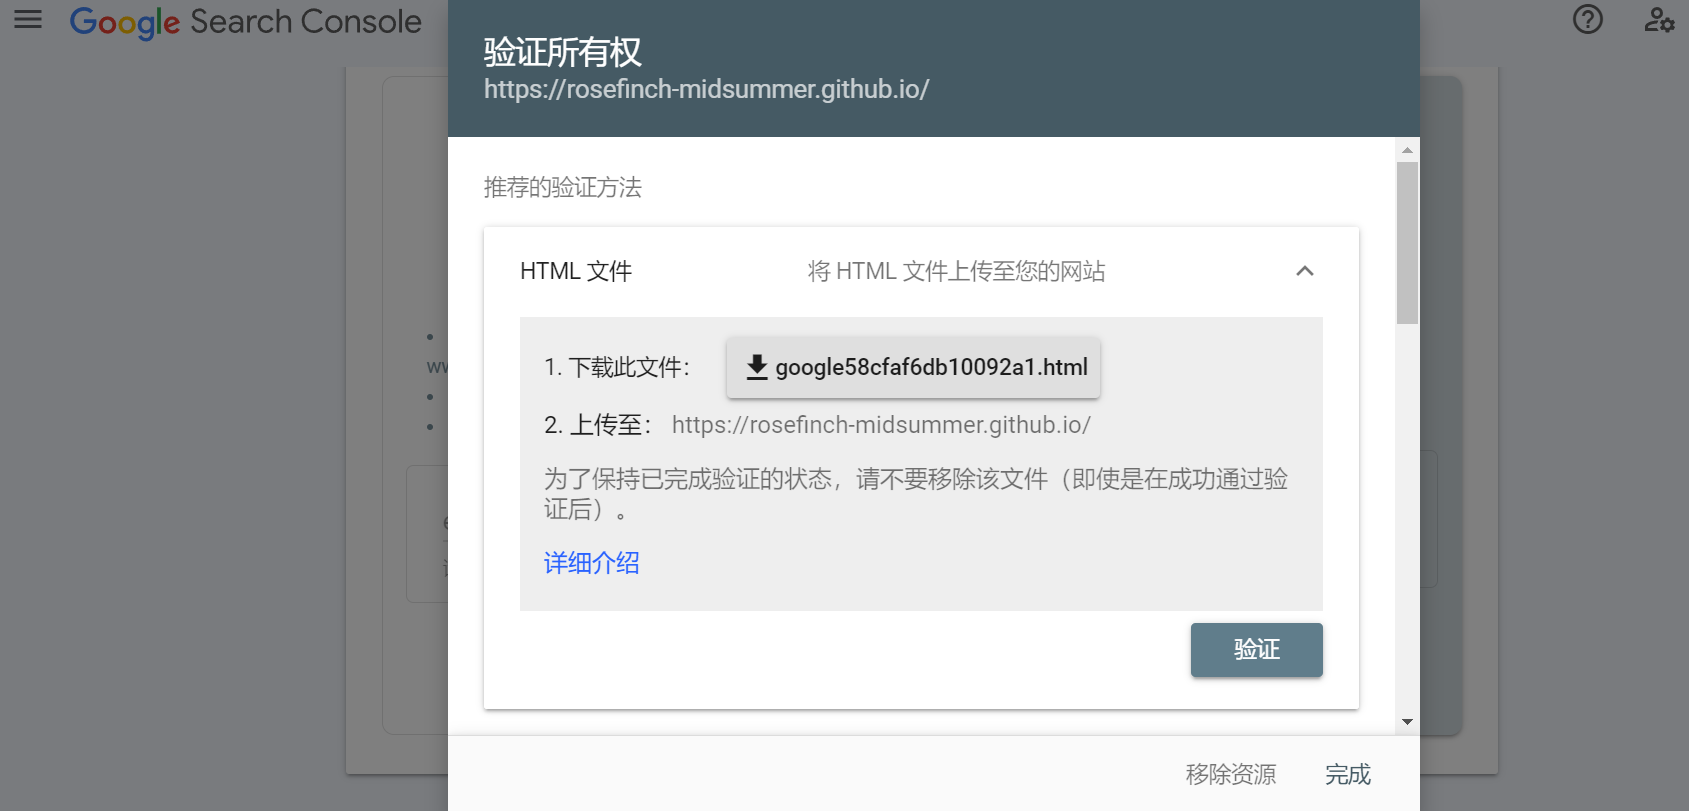1689x811 pixels.
Task: Click 移除资源 to remove property
Action: 1230,774
